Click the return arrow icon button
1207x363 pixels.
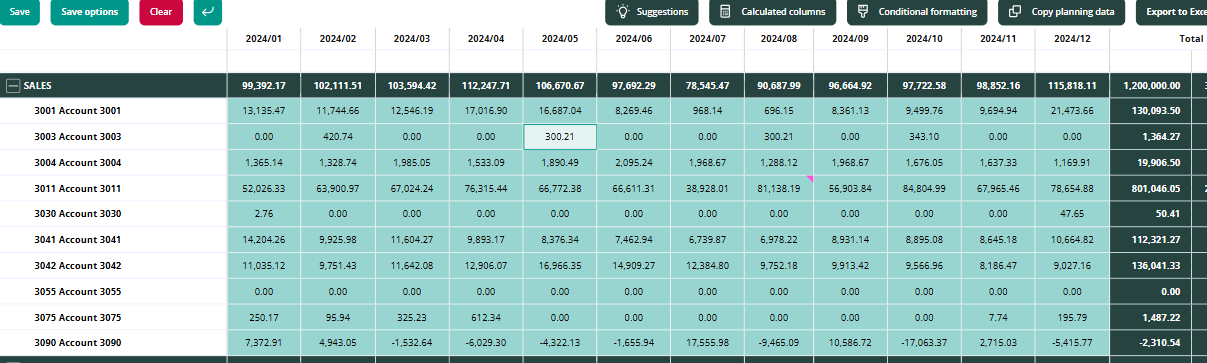208,12
